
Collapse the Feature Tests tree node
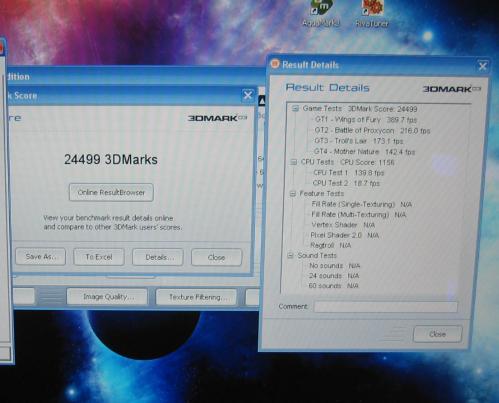pyautogui.click(x=293, y=193)
